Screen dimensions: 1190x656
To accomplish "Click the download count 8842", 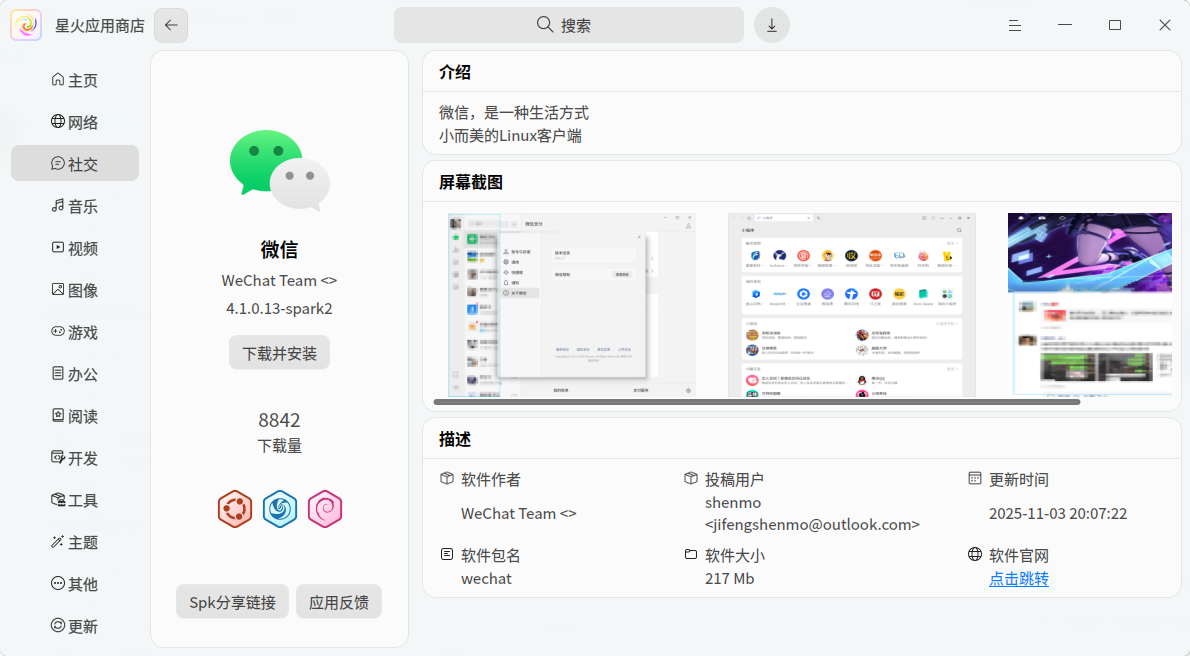I will [x=279, y=421].
